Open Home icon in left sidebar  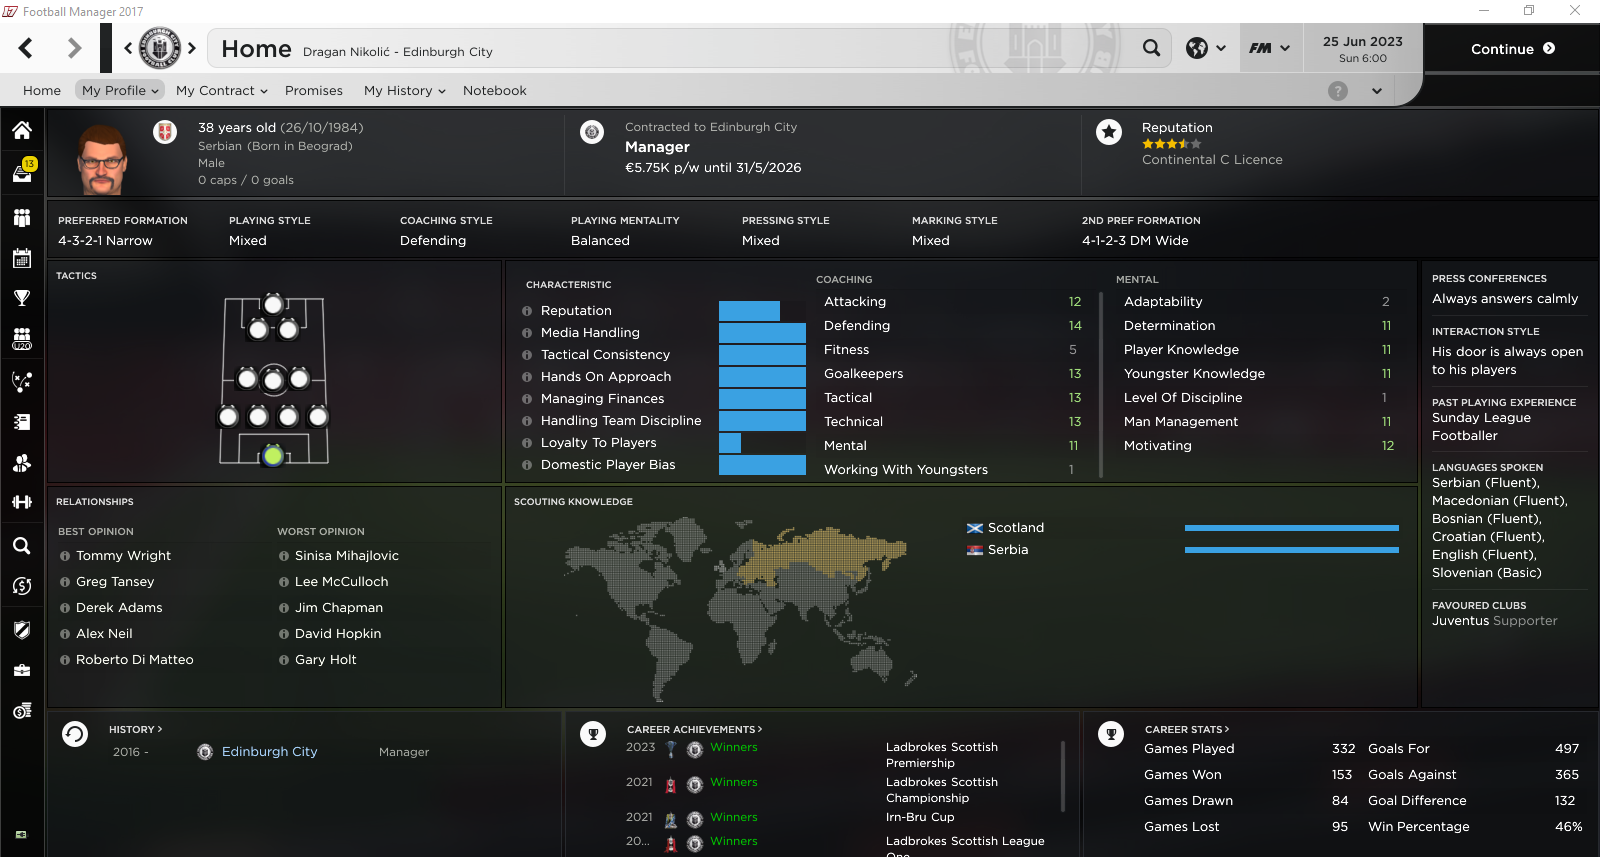(22, 130)
